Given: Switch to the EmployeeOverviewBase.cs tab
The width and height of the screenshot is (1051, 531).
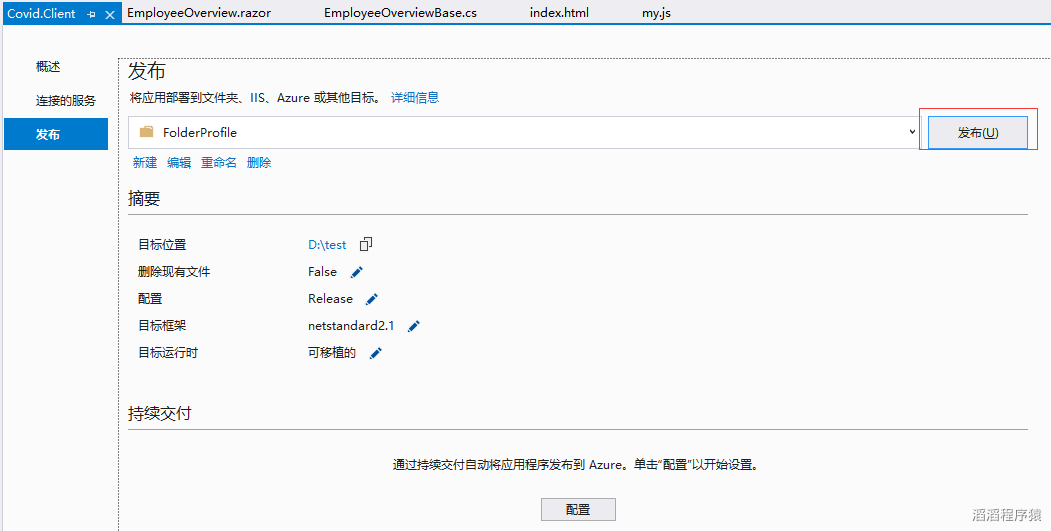Looking at the screenshot, I should click(400, 13).
